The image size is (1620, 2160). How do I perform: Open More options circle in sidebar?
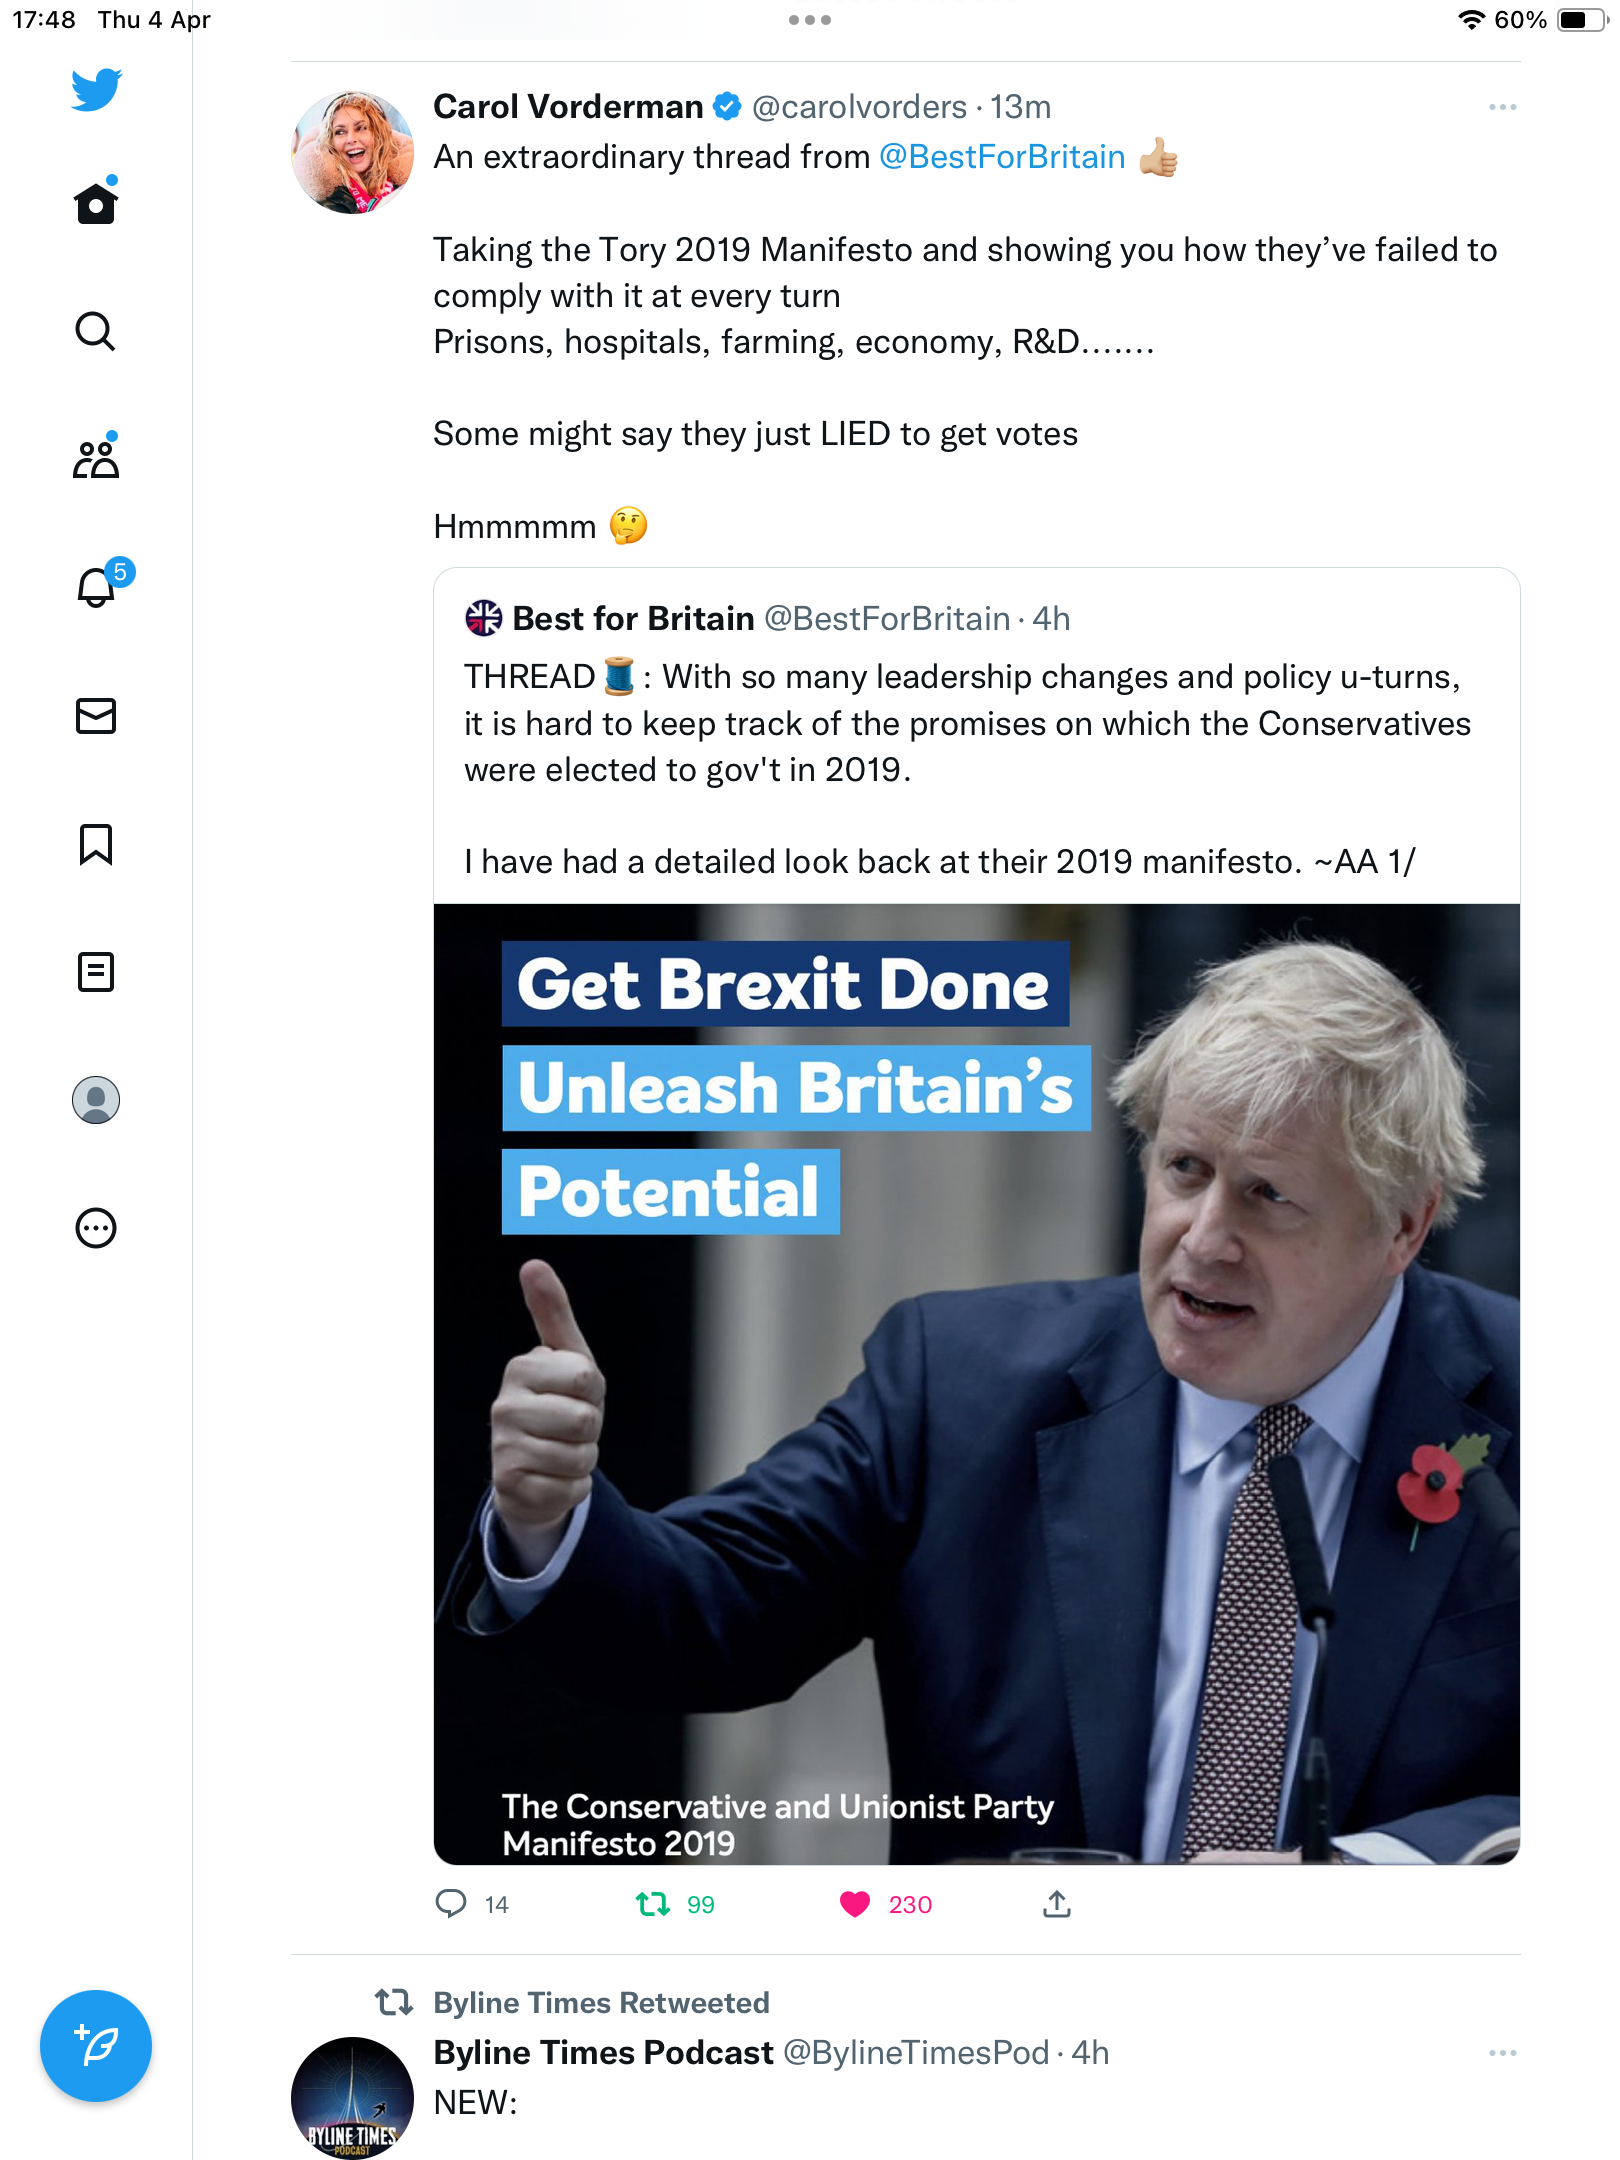click(x=96, y=1228)
